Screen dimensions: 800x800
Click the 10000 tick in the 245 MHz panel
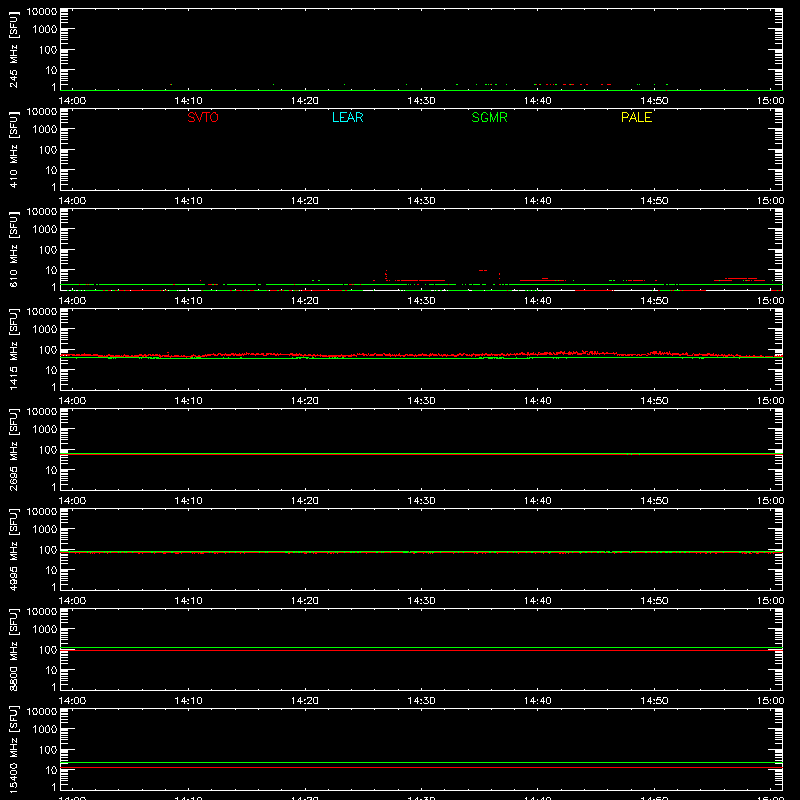[x=42, y=12]
